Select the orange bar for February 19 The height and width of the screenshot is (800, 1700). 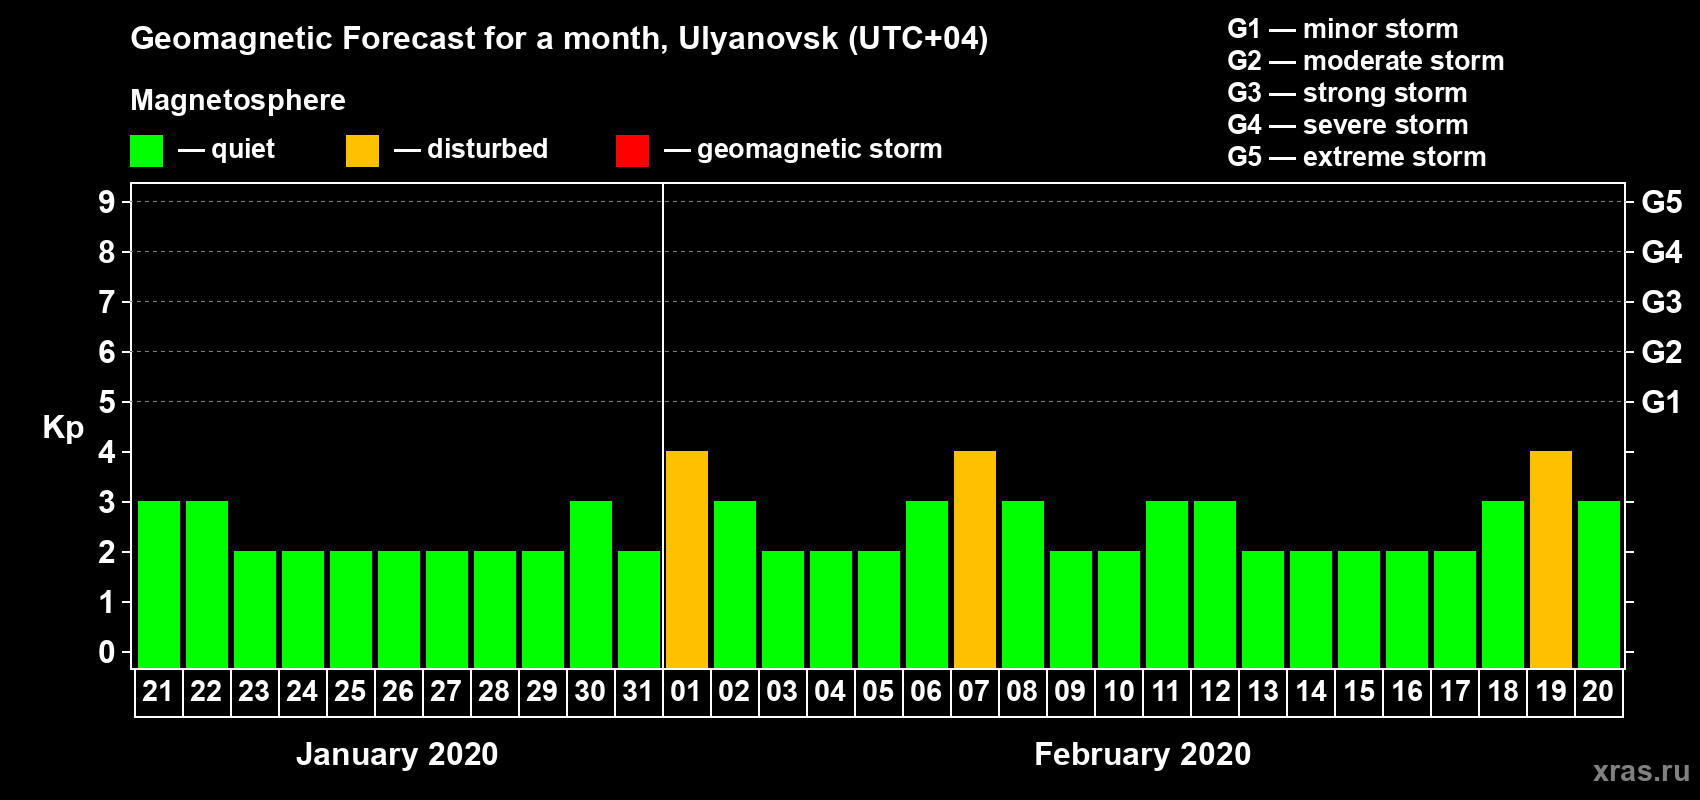coord(1551,559)
